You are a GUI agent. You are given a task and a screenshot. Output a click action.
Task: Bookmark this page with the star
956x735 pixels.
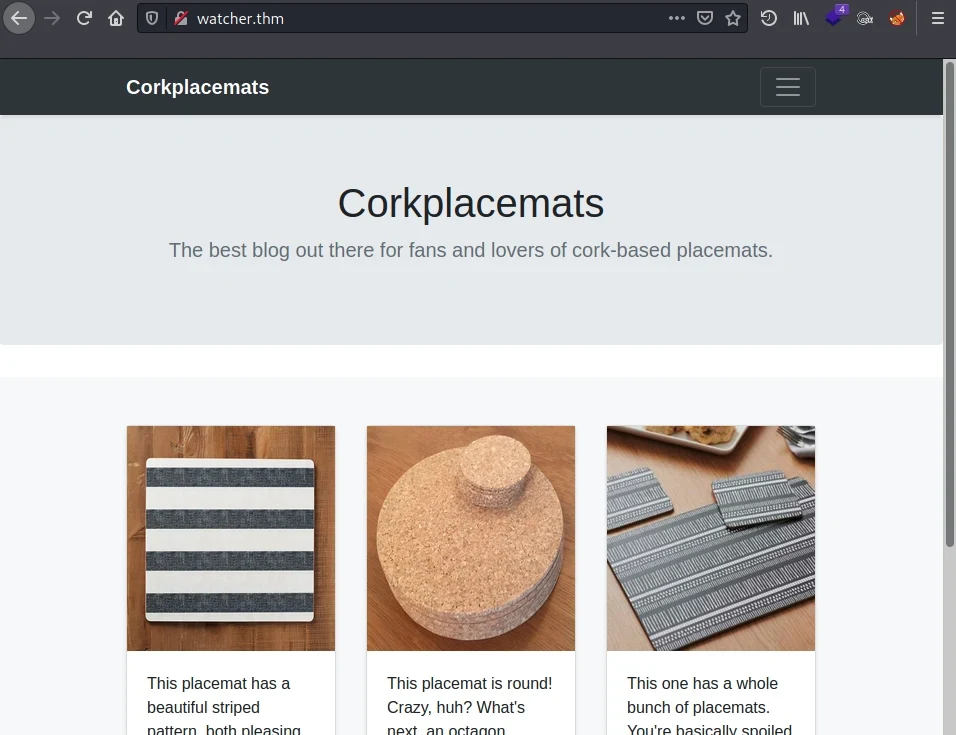pos(733,18)
